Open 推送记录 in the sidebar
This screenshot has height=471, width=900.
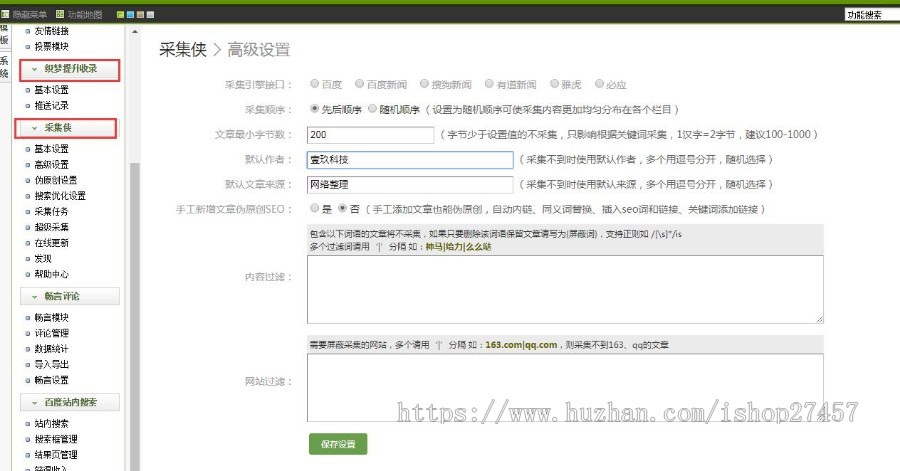pos(52,106)
